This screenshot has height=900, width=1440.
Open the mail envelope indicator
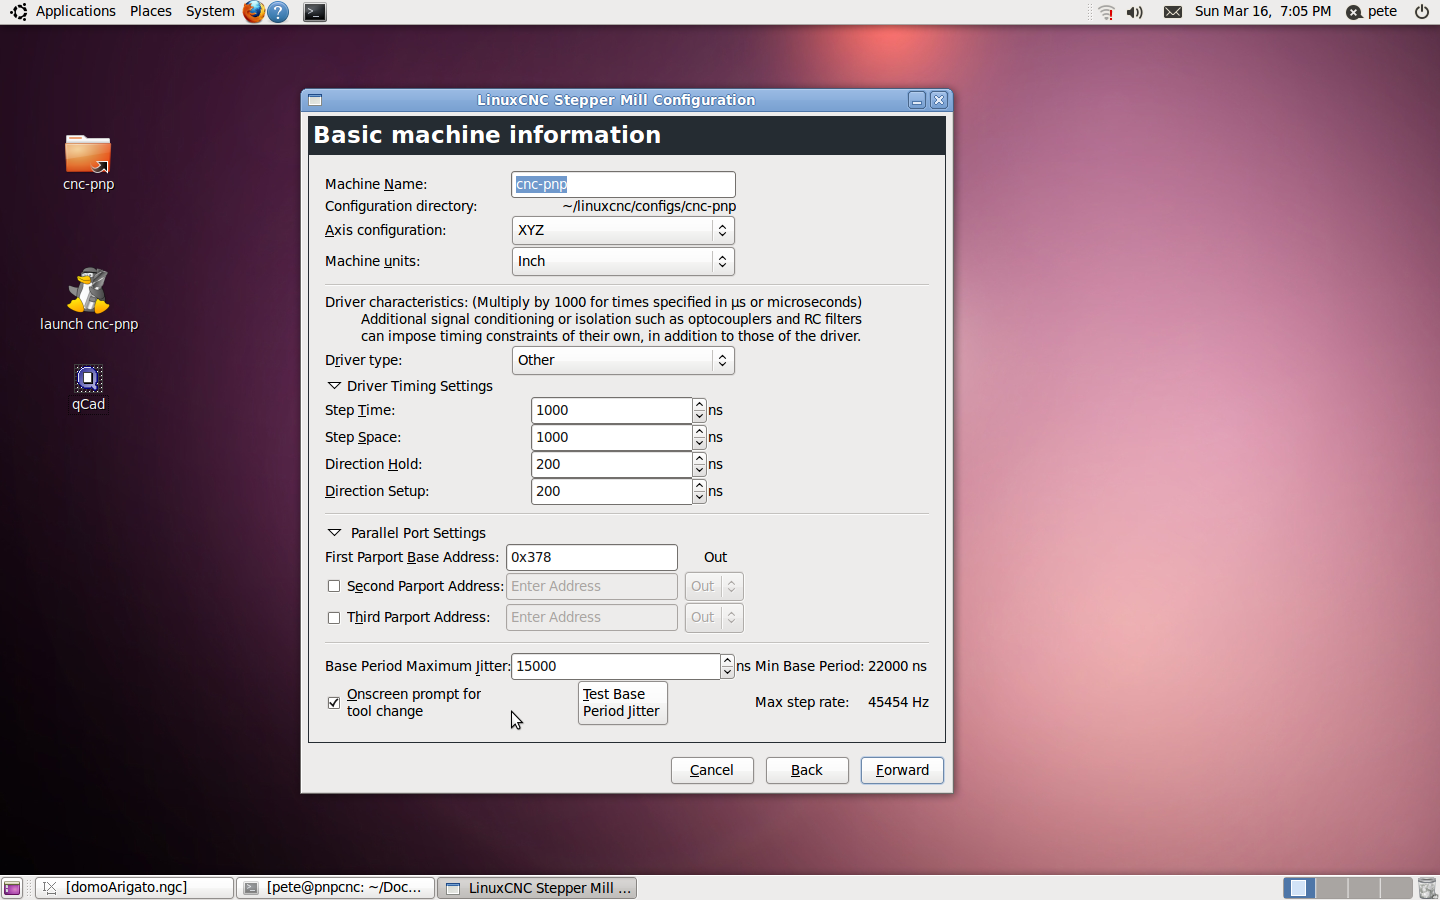pos(1173,12)
